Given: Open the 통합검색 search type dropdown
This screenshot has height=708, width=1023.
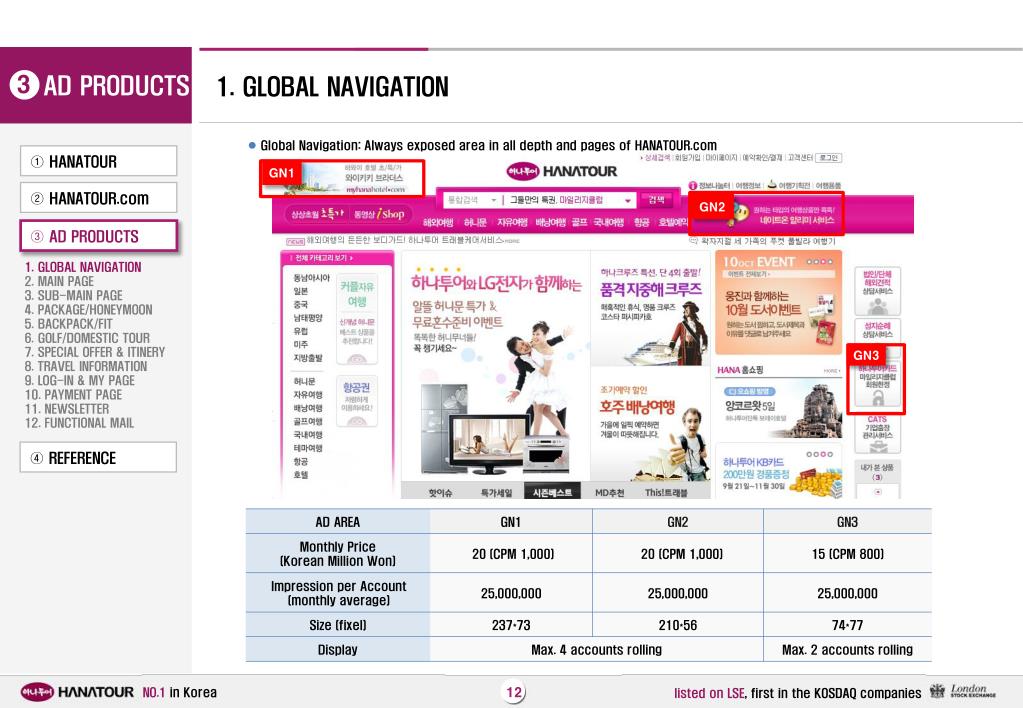Looking at the screenshot, I should coord(472,200).
